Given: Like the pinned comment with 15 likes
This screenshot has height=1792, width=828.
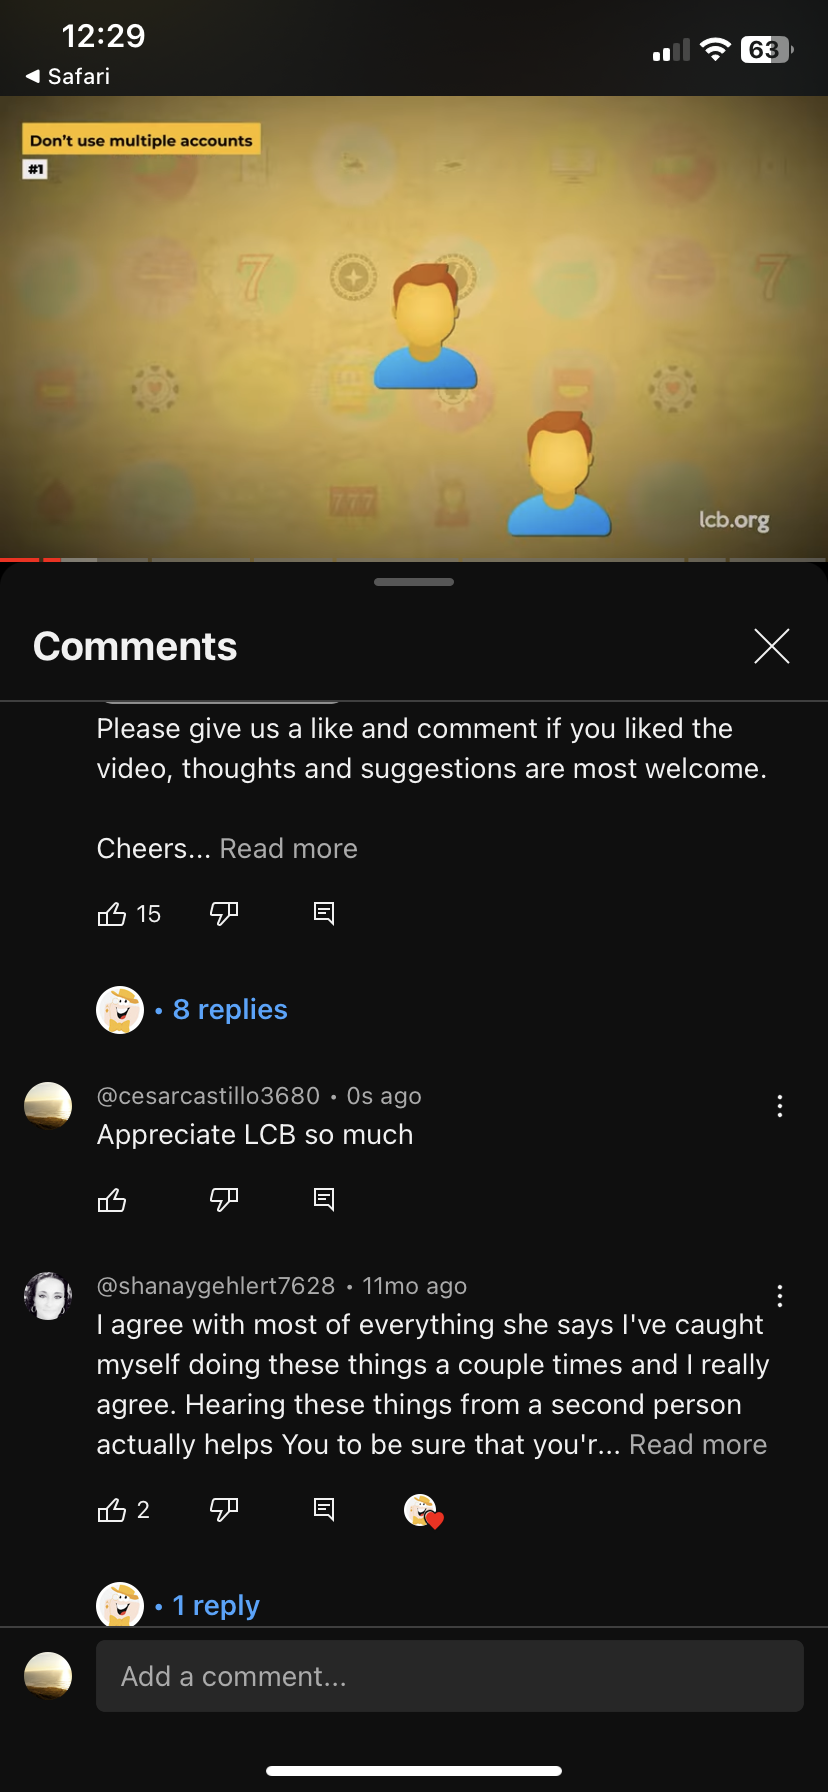Looking at the screenshot, I should [x=112, y=914].
